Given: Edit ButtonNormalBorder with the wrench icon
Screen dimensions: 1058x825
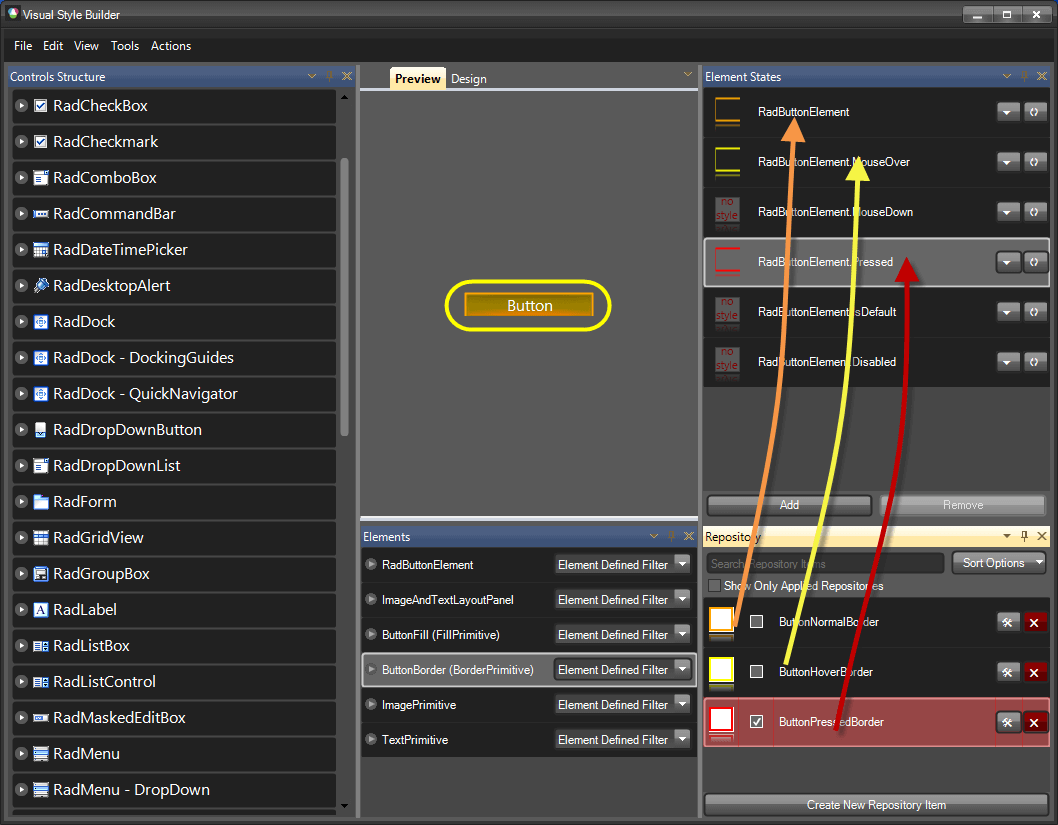Looking at the screenshot, I should [x=1008, y=621].
